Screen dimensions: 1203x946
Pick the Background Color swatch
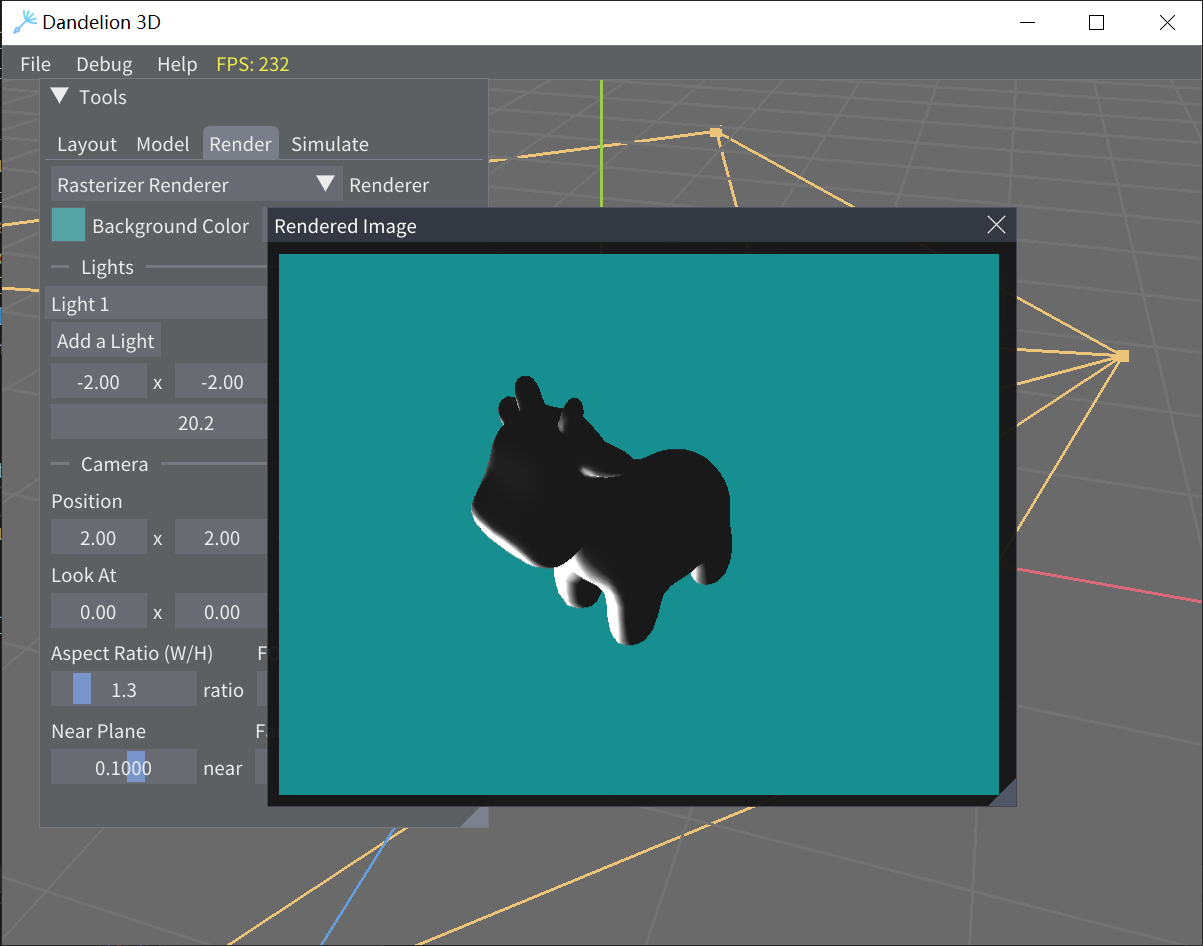pyautogui.click(x=69, y=225)
